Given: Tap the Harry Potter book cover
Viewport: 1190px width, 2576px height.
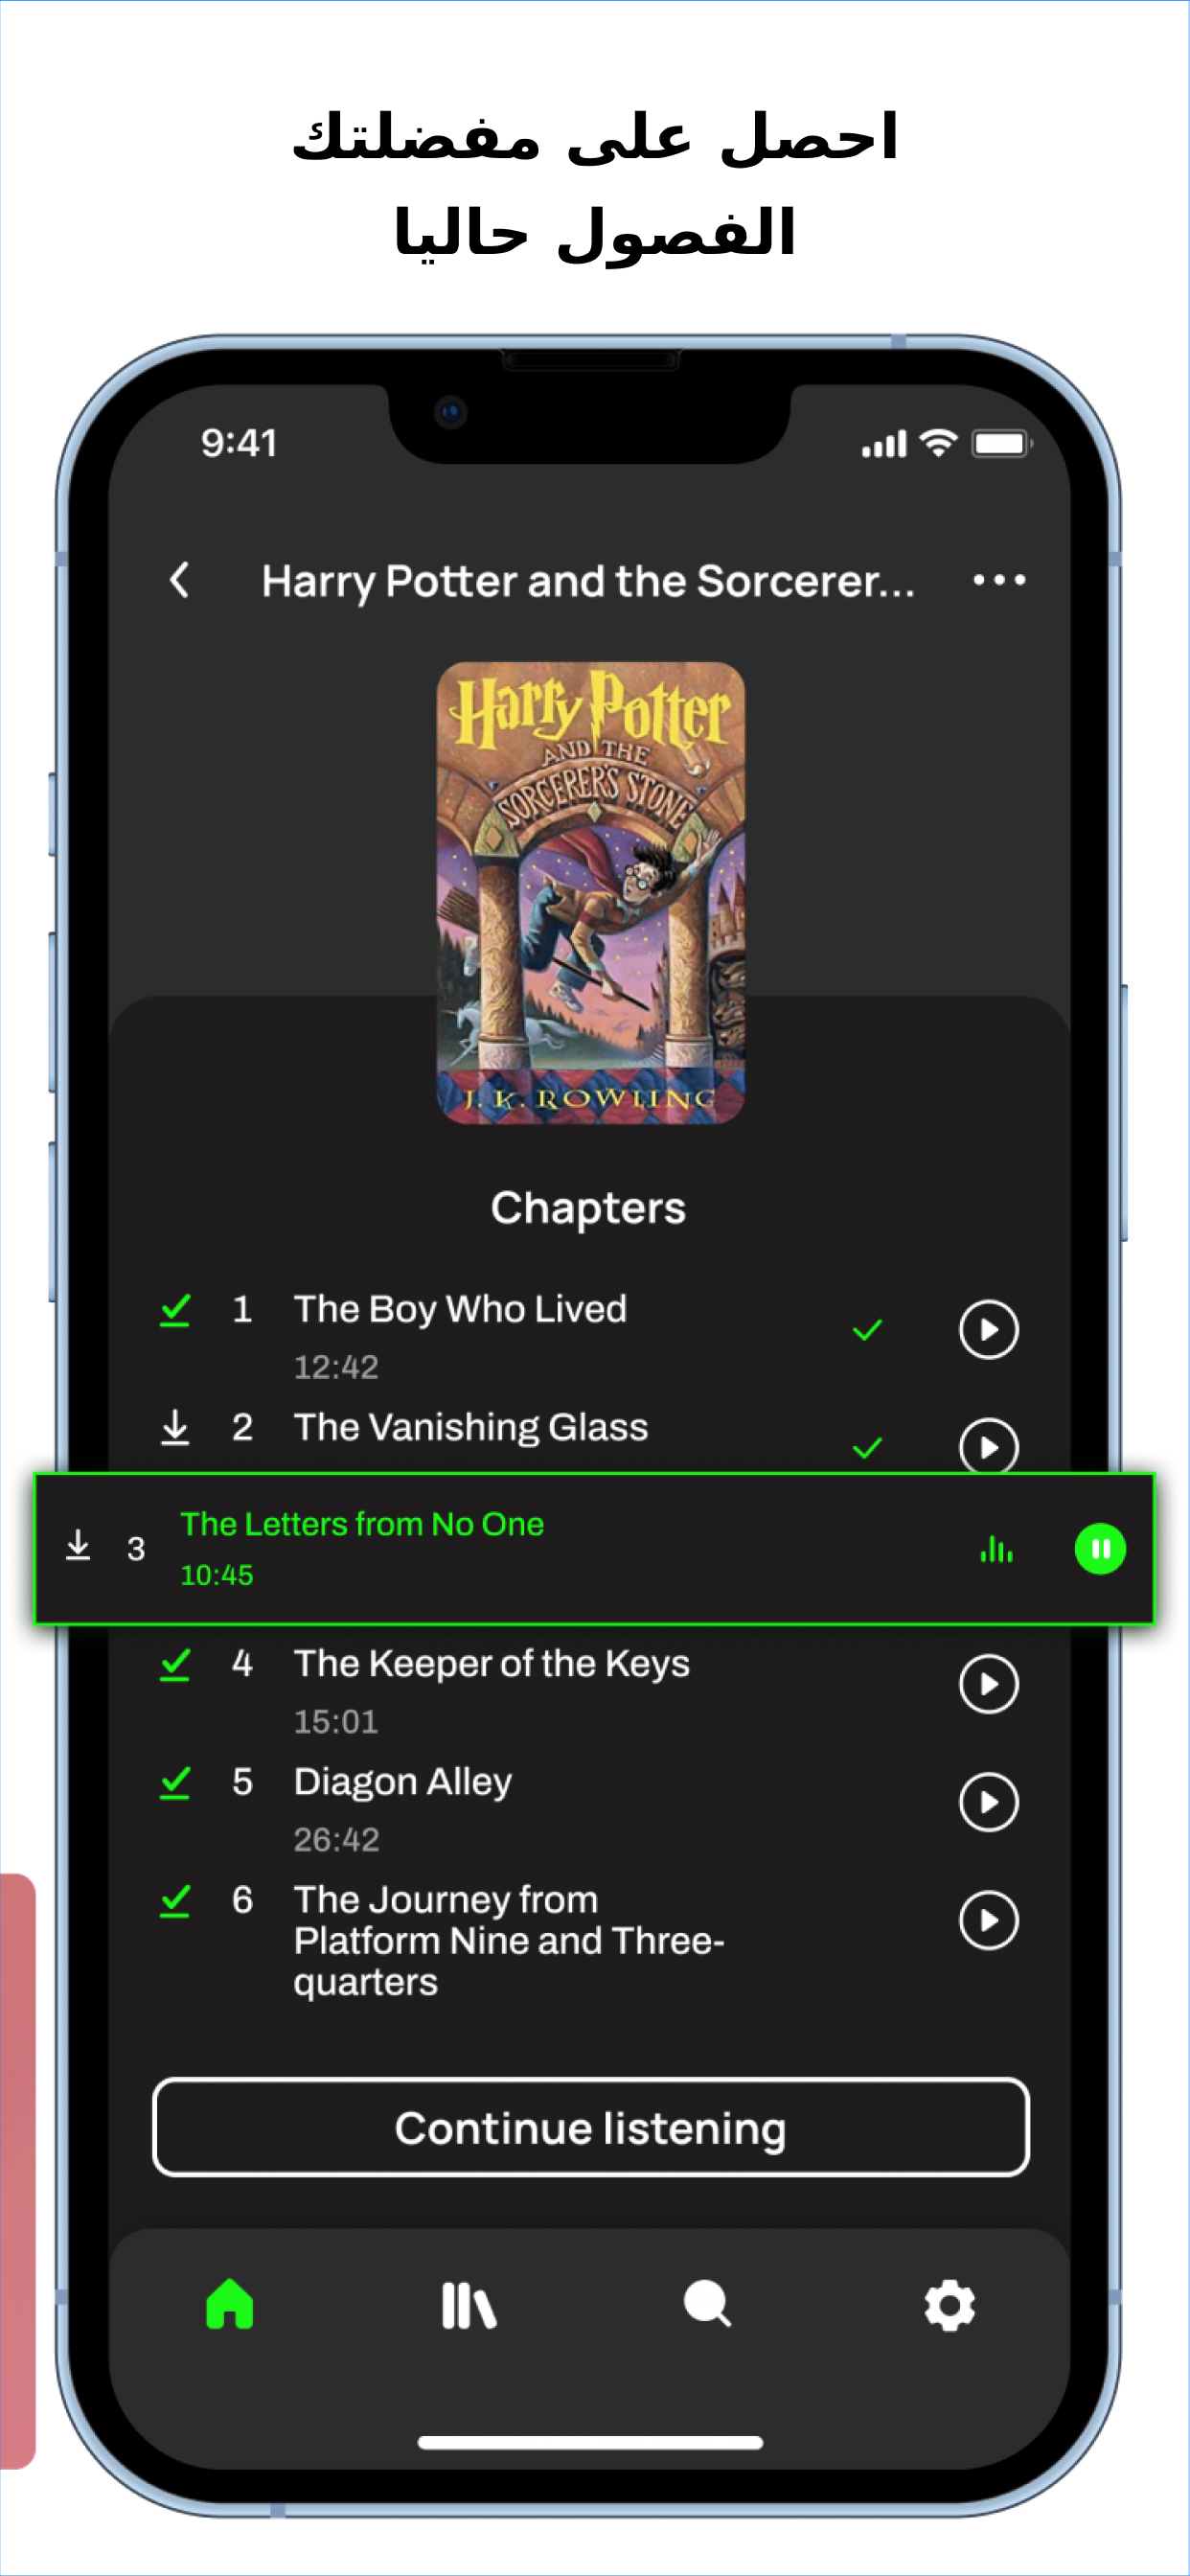Looking at the screenshot, I should [x=591, y=893].
